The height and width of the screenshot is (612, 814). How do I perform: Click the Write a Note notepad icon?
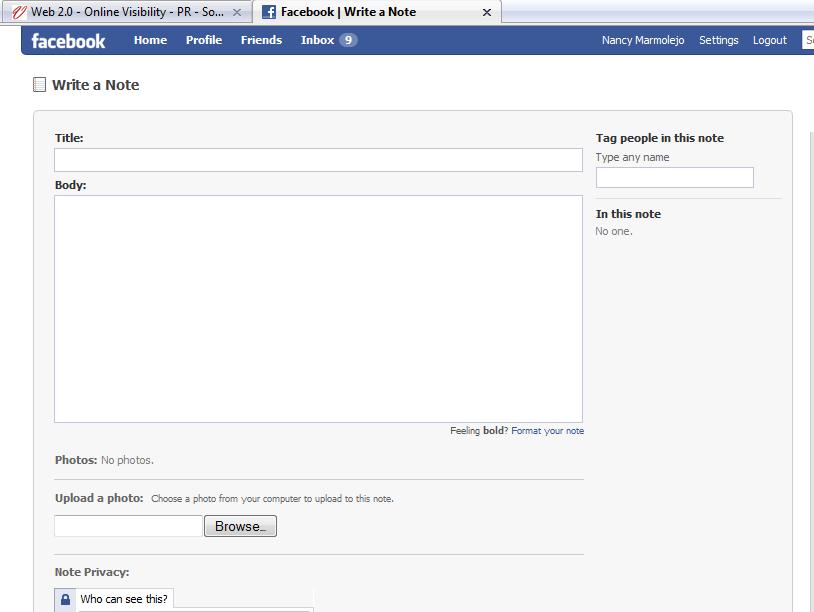(x=39, y=85)
